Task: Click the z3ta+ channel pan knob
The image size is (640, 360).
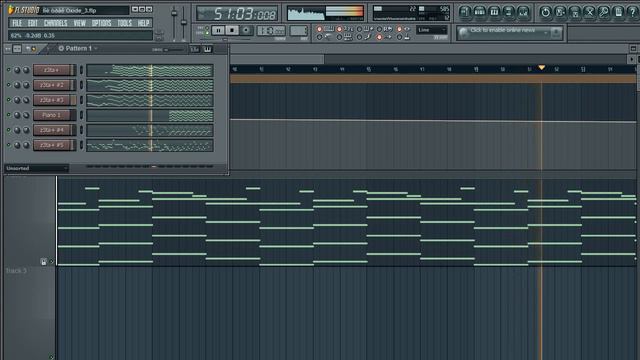Action: (17, 70)
